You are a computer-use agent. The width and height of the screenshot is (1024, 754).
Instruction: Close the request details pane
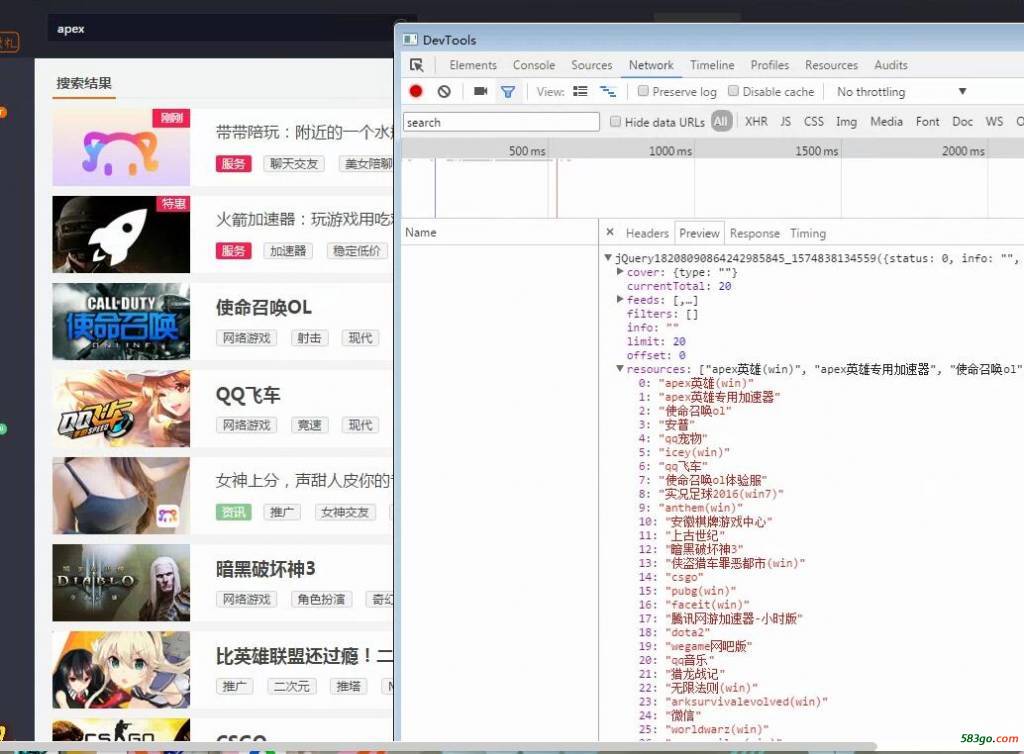click(x=610, y=233)
